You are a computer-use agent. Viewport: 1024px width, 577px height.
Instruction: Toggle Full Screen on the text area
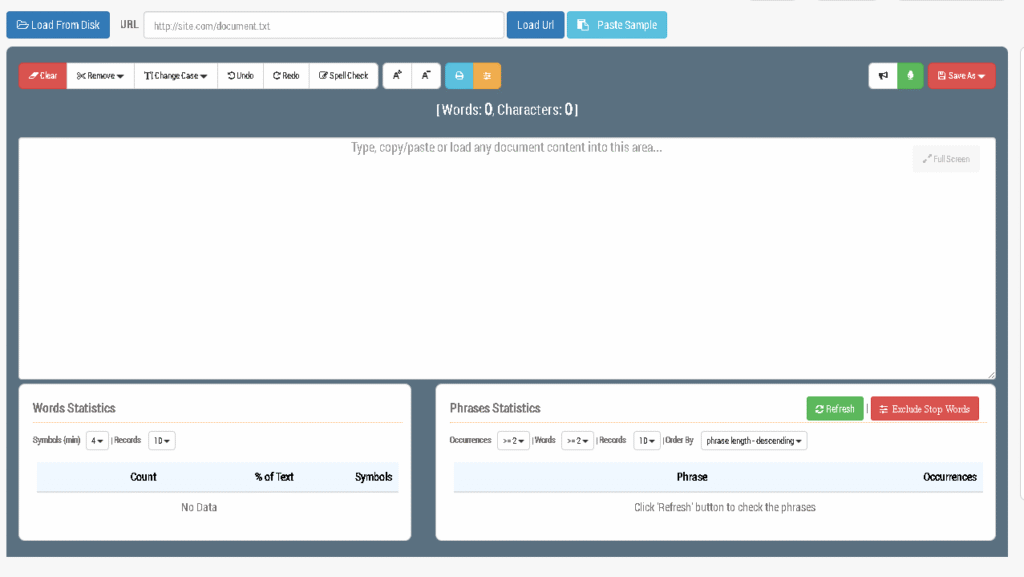[x=945, y=158]
